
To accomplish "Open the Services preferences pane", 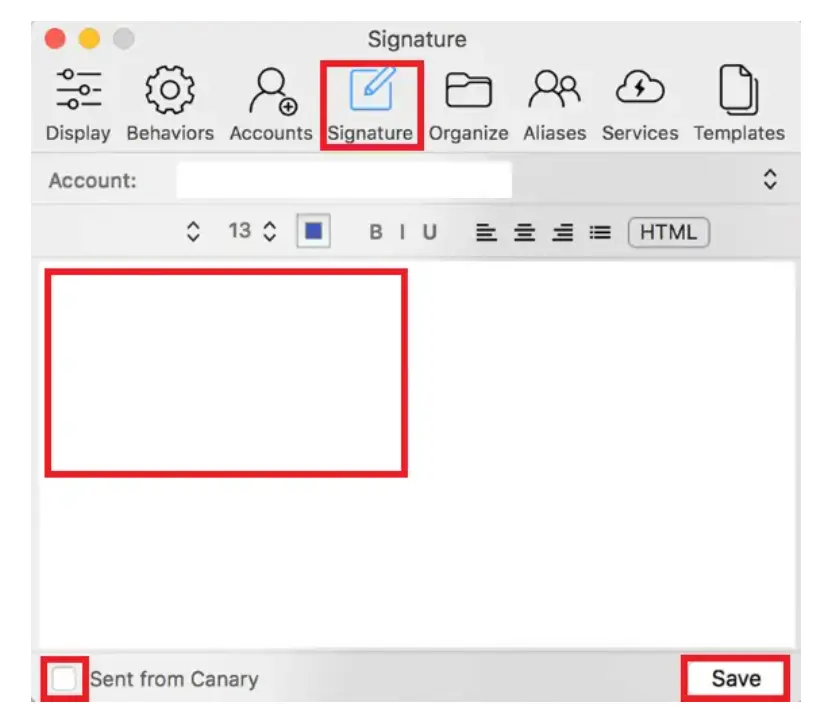I will 640,105.
